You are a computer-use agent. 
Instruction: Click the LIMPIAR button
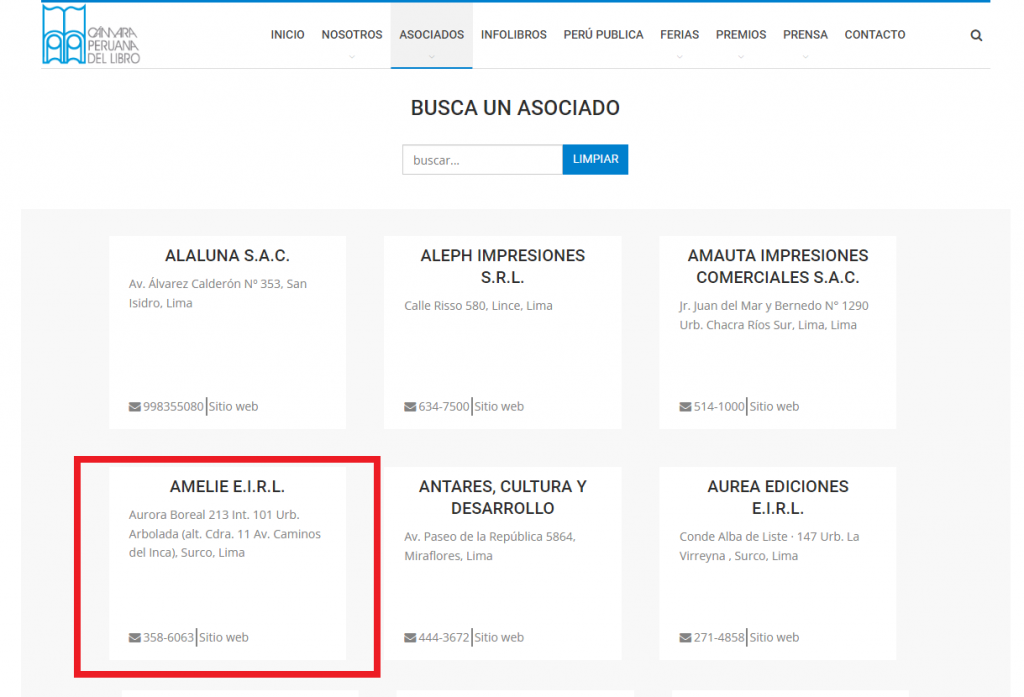point(595,159)
